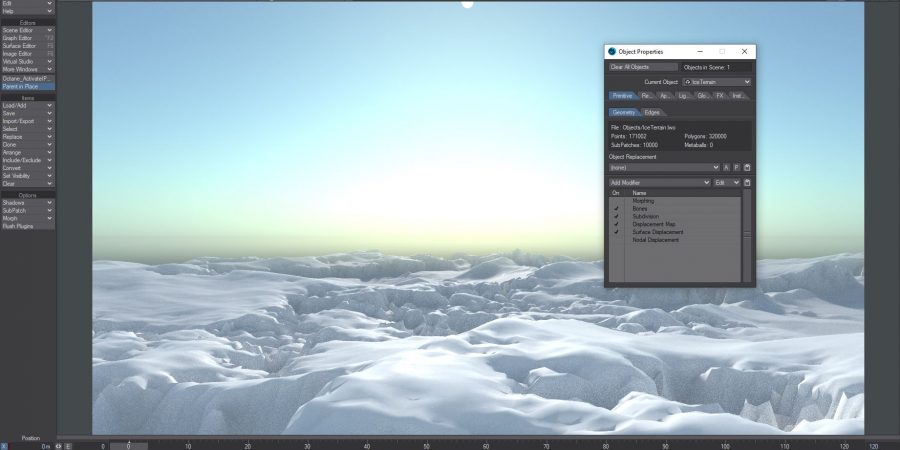Click the P button beside Object Replacement
This screenshot has width=900, height=450.
click(736, 167)
